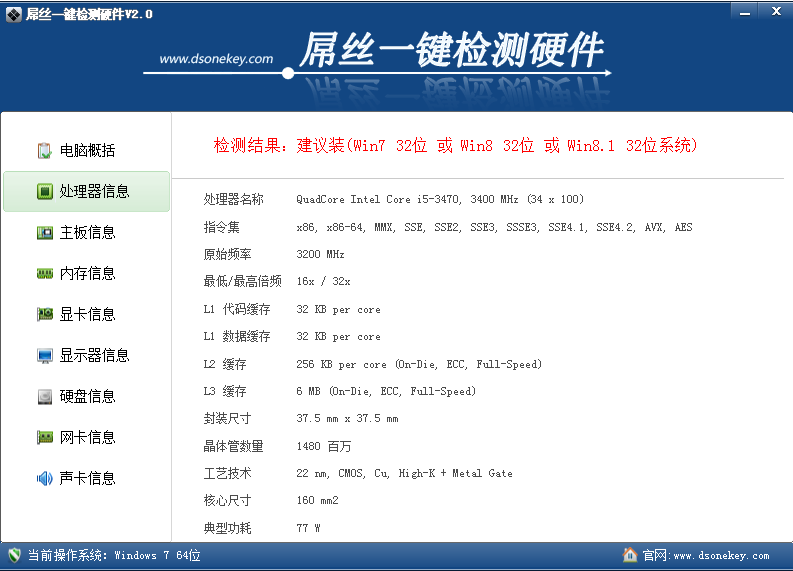Click the green shield status bar icon

click(14, 555)
